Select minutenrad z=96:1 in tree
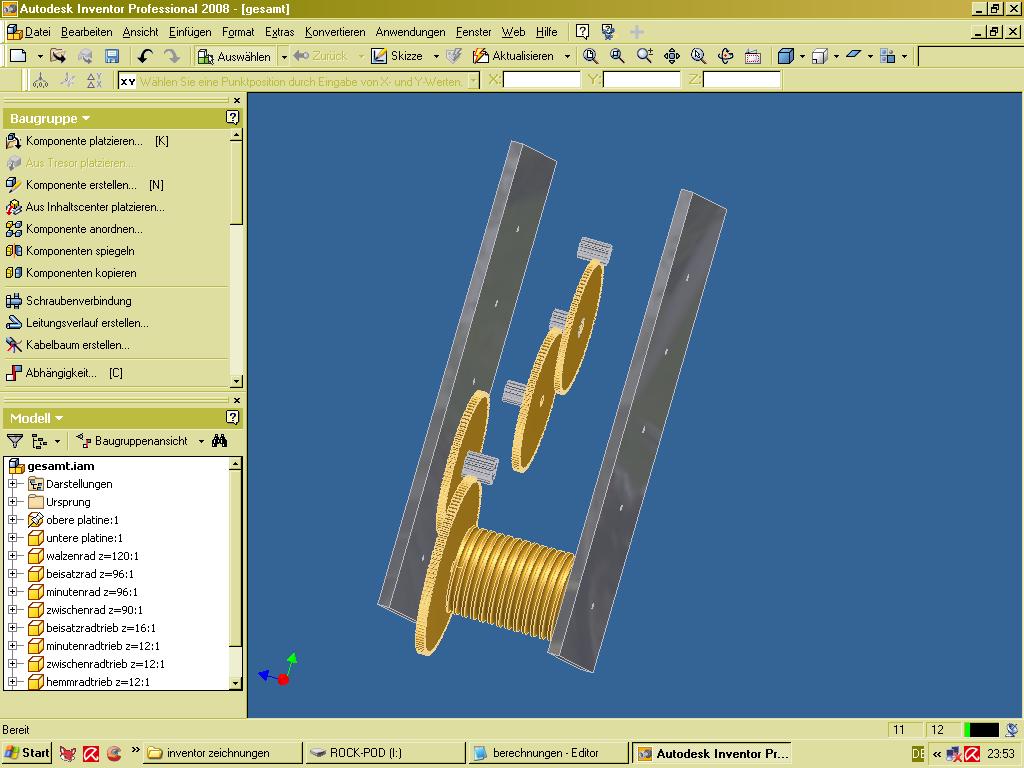1024x768 pixels. [91, 592]
